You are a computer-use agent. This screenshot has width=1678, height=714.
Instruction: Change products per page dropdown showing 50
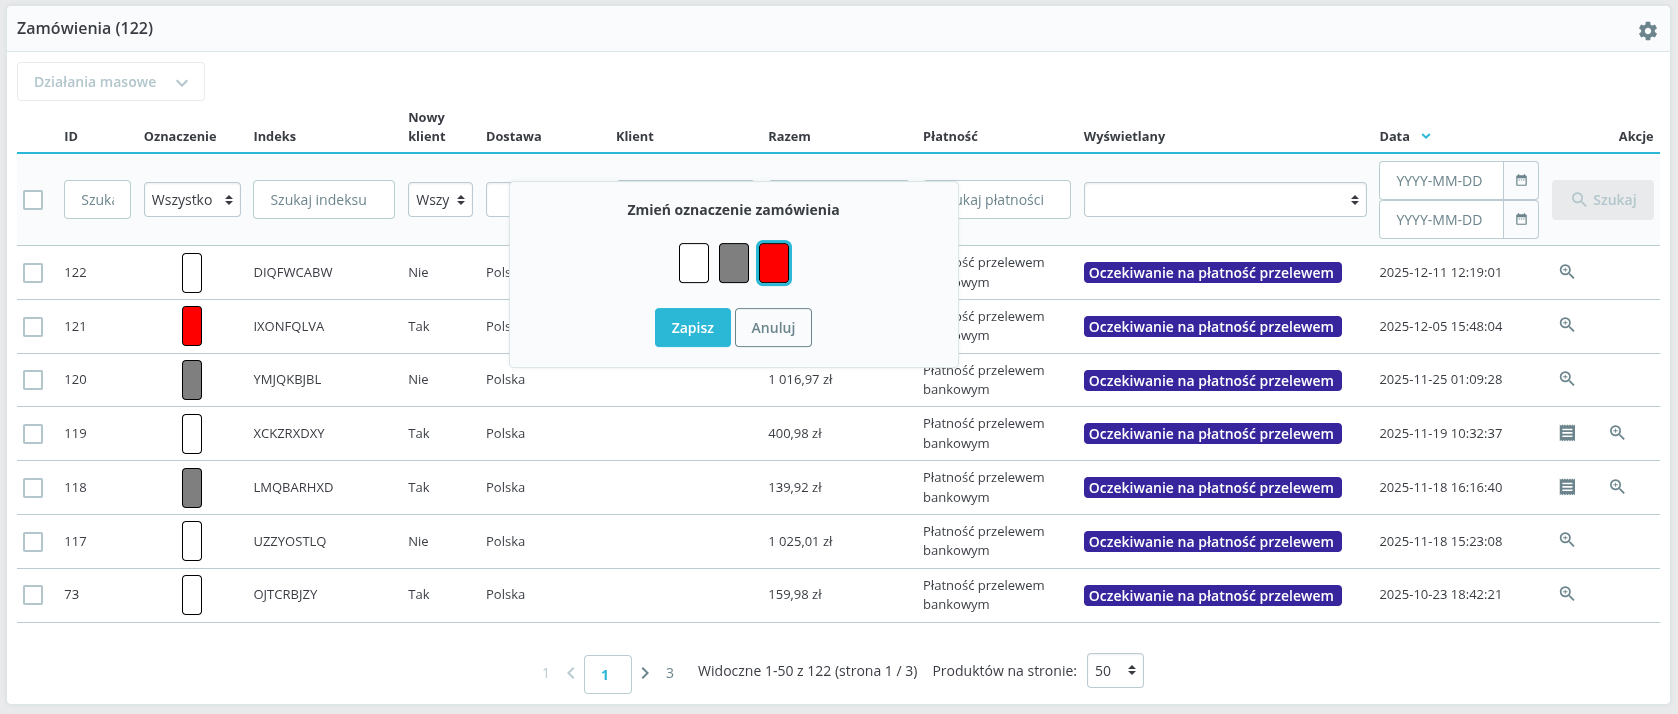(1114, 671)
